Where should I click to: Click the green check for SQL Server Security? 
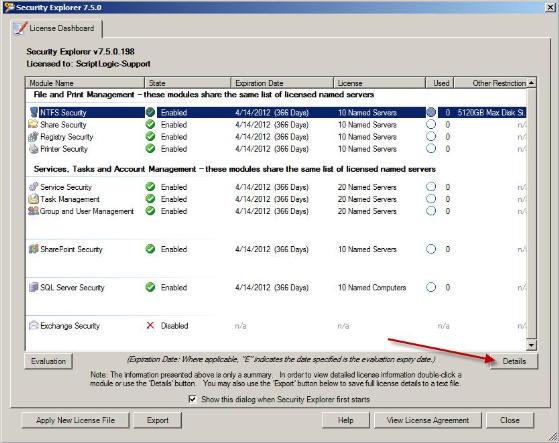pos(150,287)
